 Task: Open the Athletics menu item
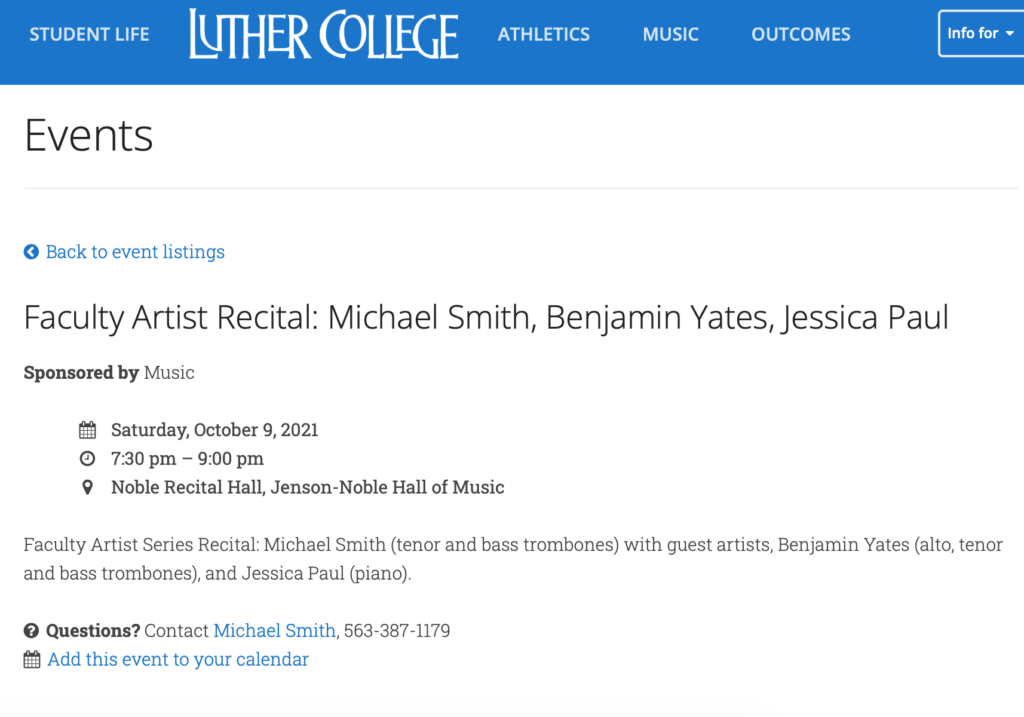click(x=543, y=34)
